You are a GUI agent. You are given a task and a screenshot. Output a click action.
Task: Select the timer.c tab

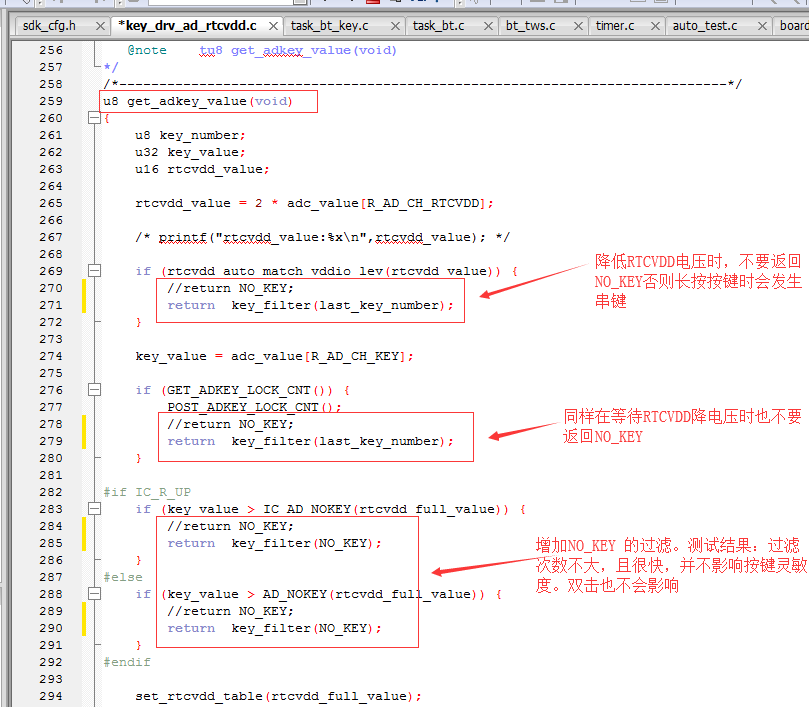pos(615,26)
